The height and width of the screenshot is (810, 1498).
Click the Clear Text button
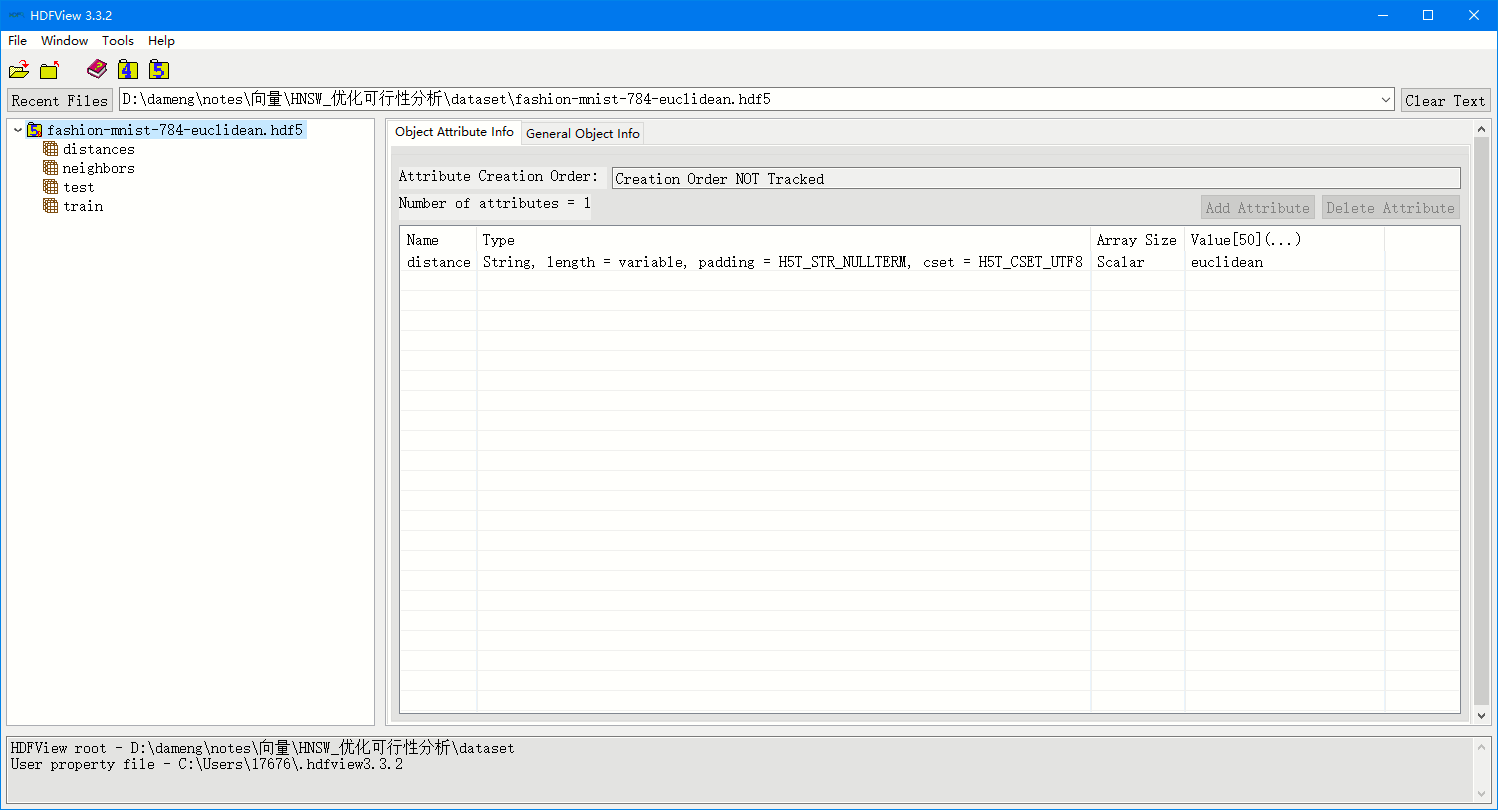coord(1445,100)
